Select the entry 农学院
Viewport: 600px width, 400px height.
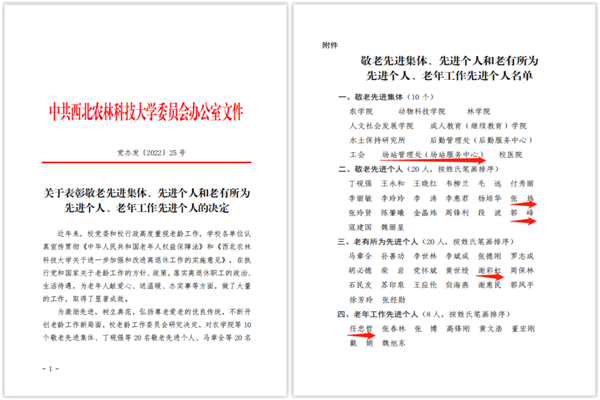360,111
